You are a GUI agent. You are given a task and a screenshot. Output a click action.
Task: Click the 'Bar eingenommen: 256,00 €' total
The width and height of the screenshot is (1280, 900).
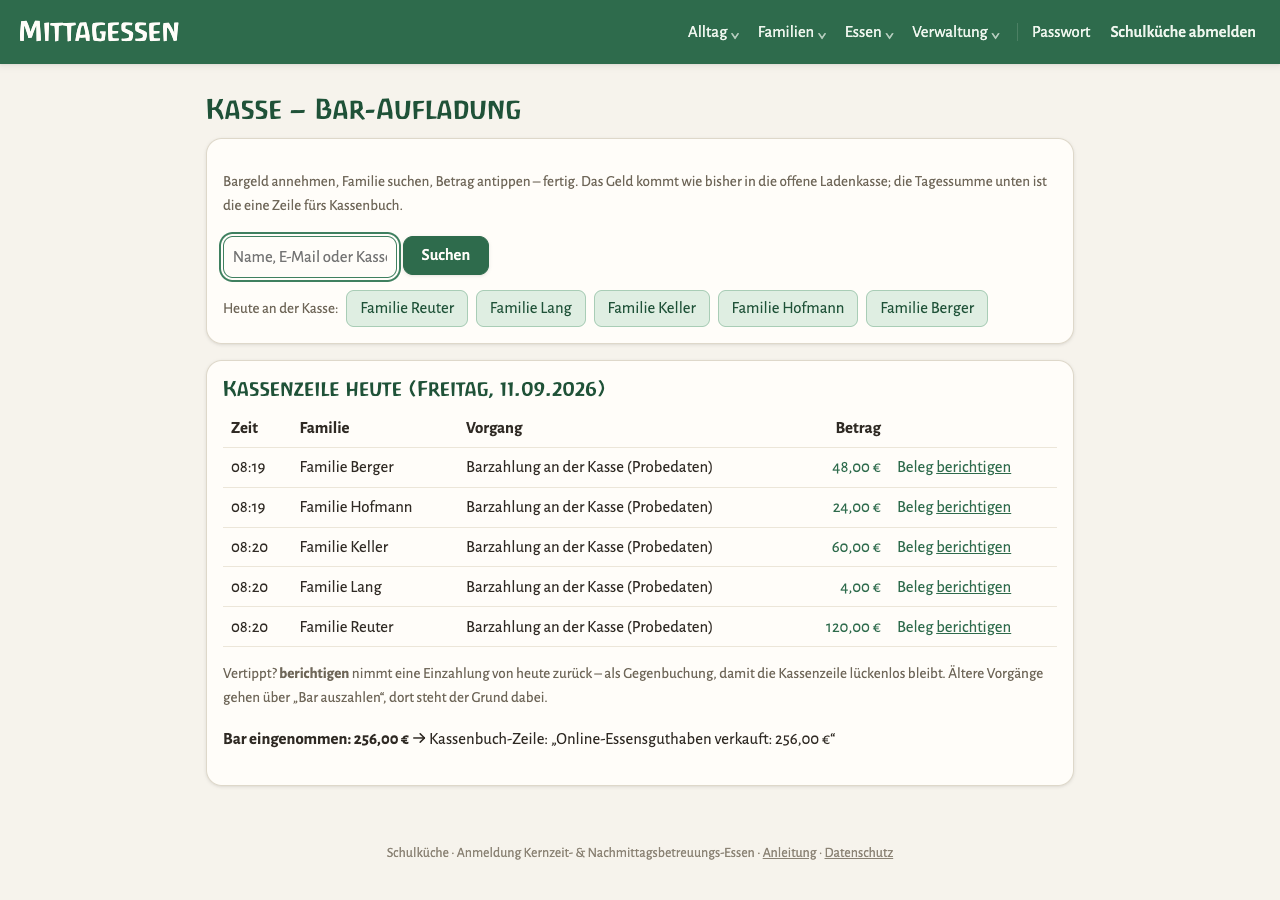tap(316, 739)
